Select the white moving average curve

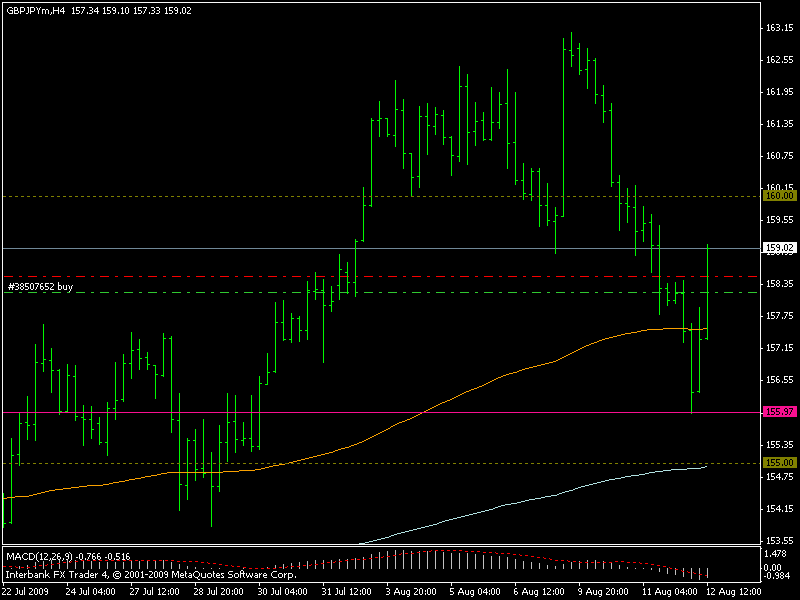point(500,507)
